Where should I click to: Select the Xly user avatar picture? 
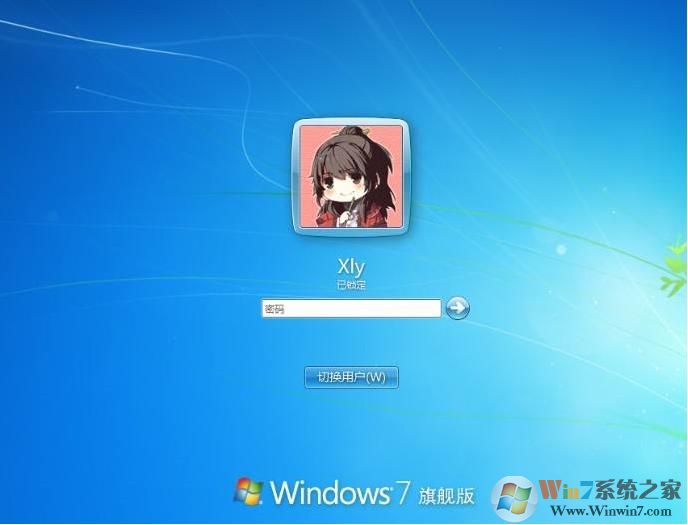[351, 177]
